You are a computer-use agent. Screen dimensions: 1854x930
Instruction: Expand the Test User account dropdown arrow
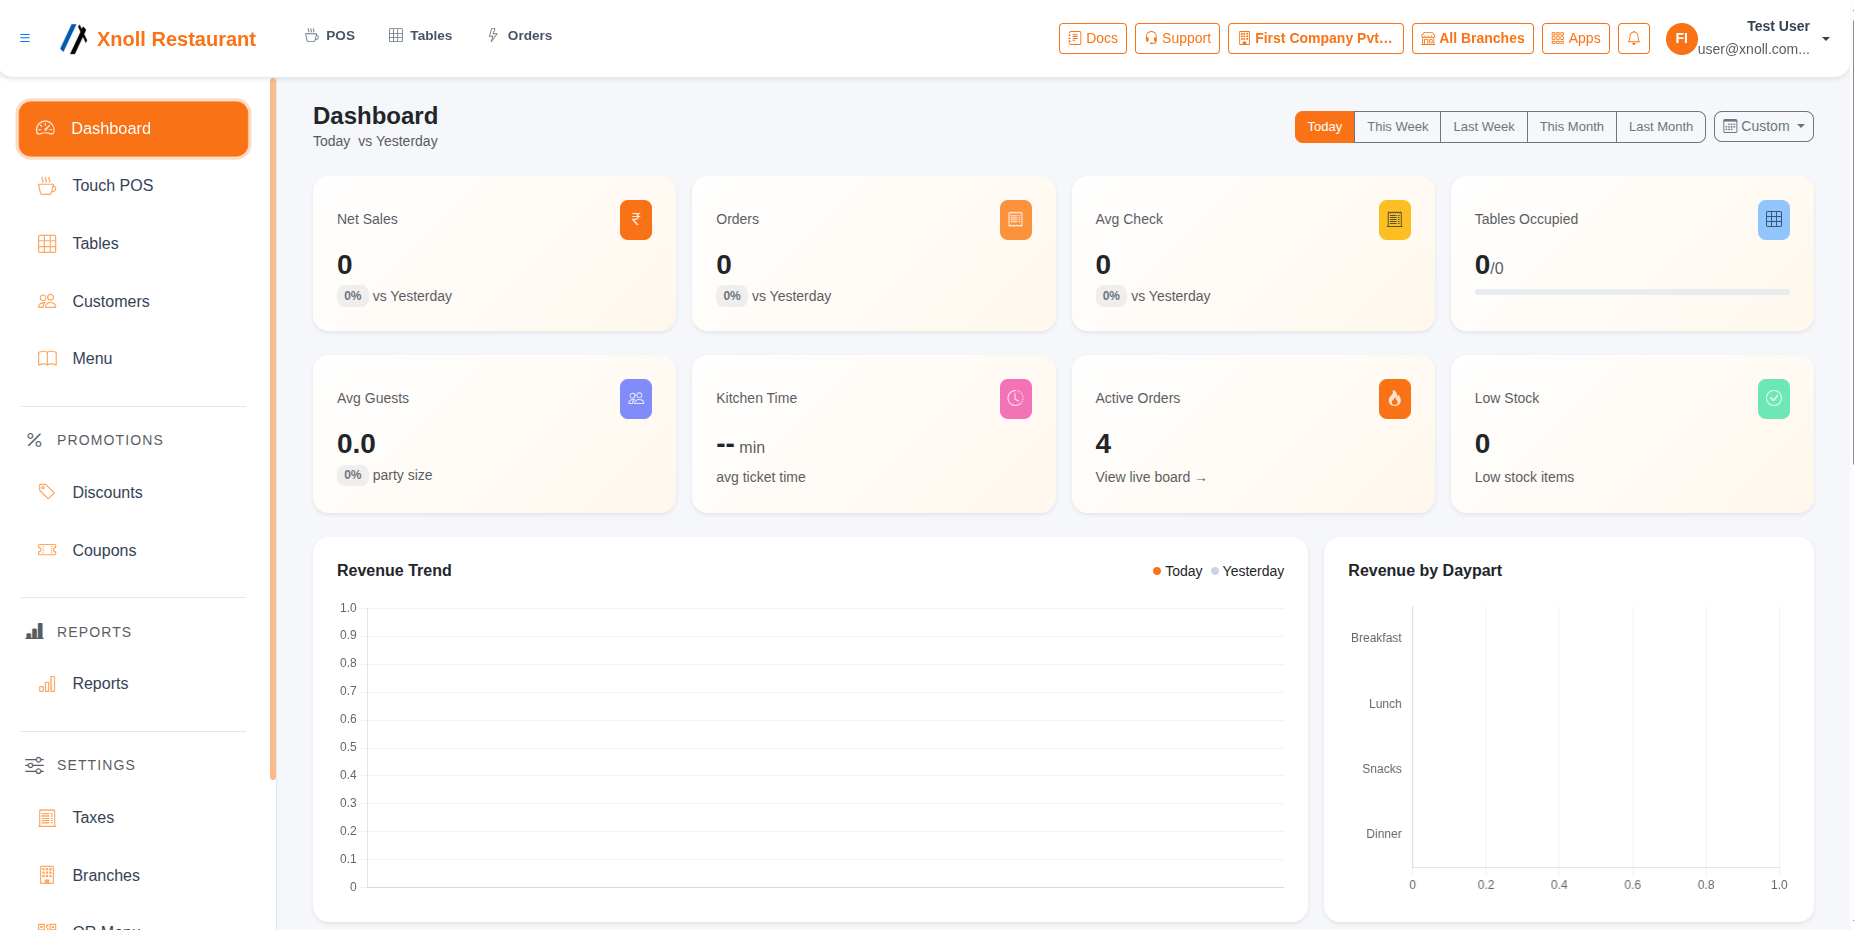coord(1826,39)
